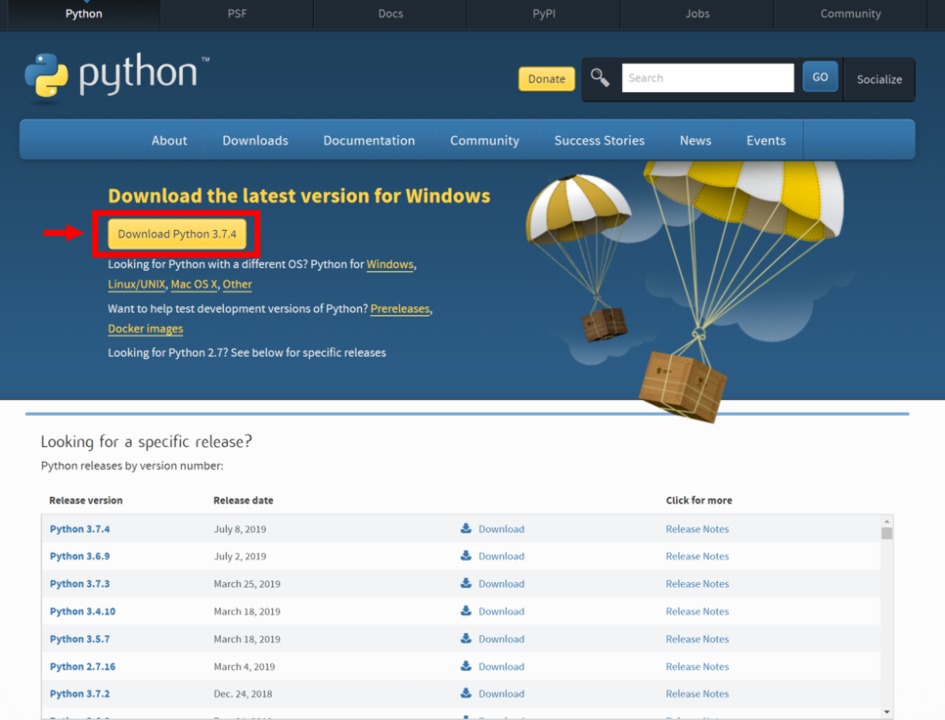The image size is (945, 720).
Task: Click download icon in Python 3.7.3 row
Action: 466,583
